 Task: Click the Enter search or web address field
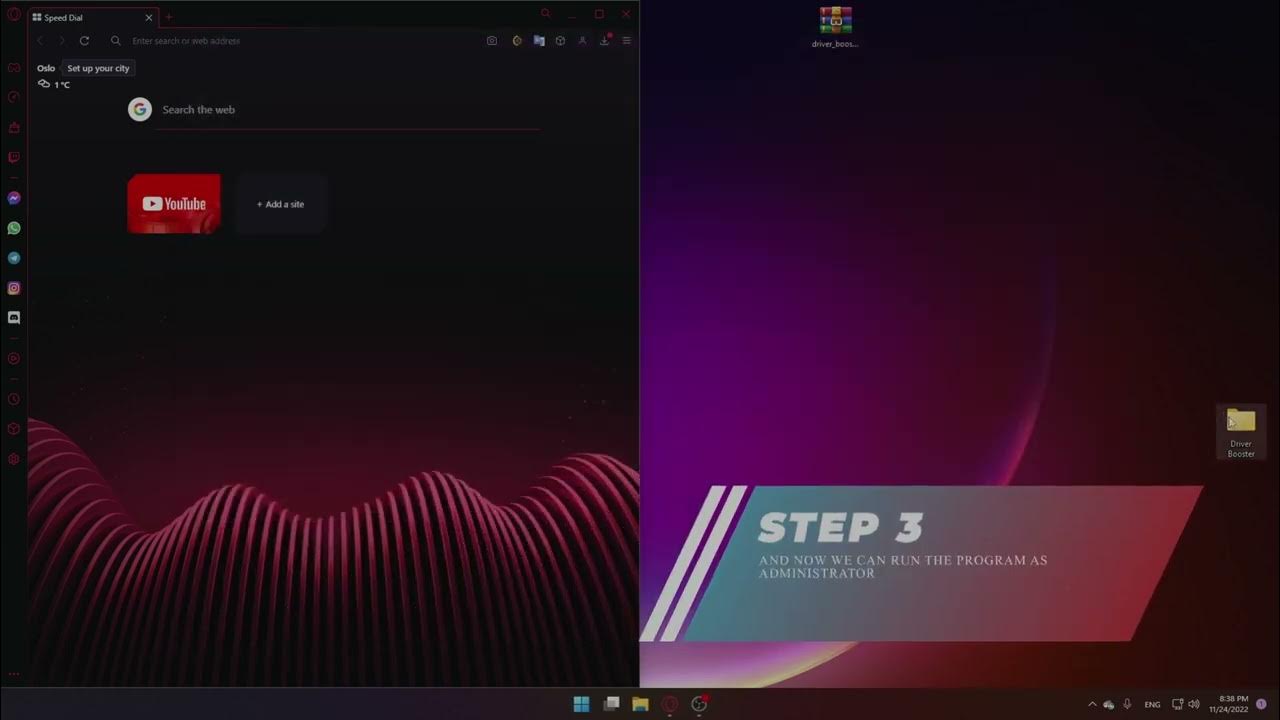pos(300,41)
